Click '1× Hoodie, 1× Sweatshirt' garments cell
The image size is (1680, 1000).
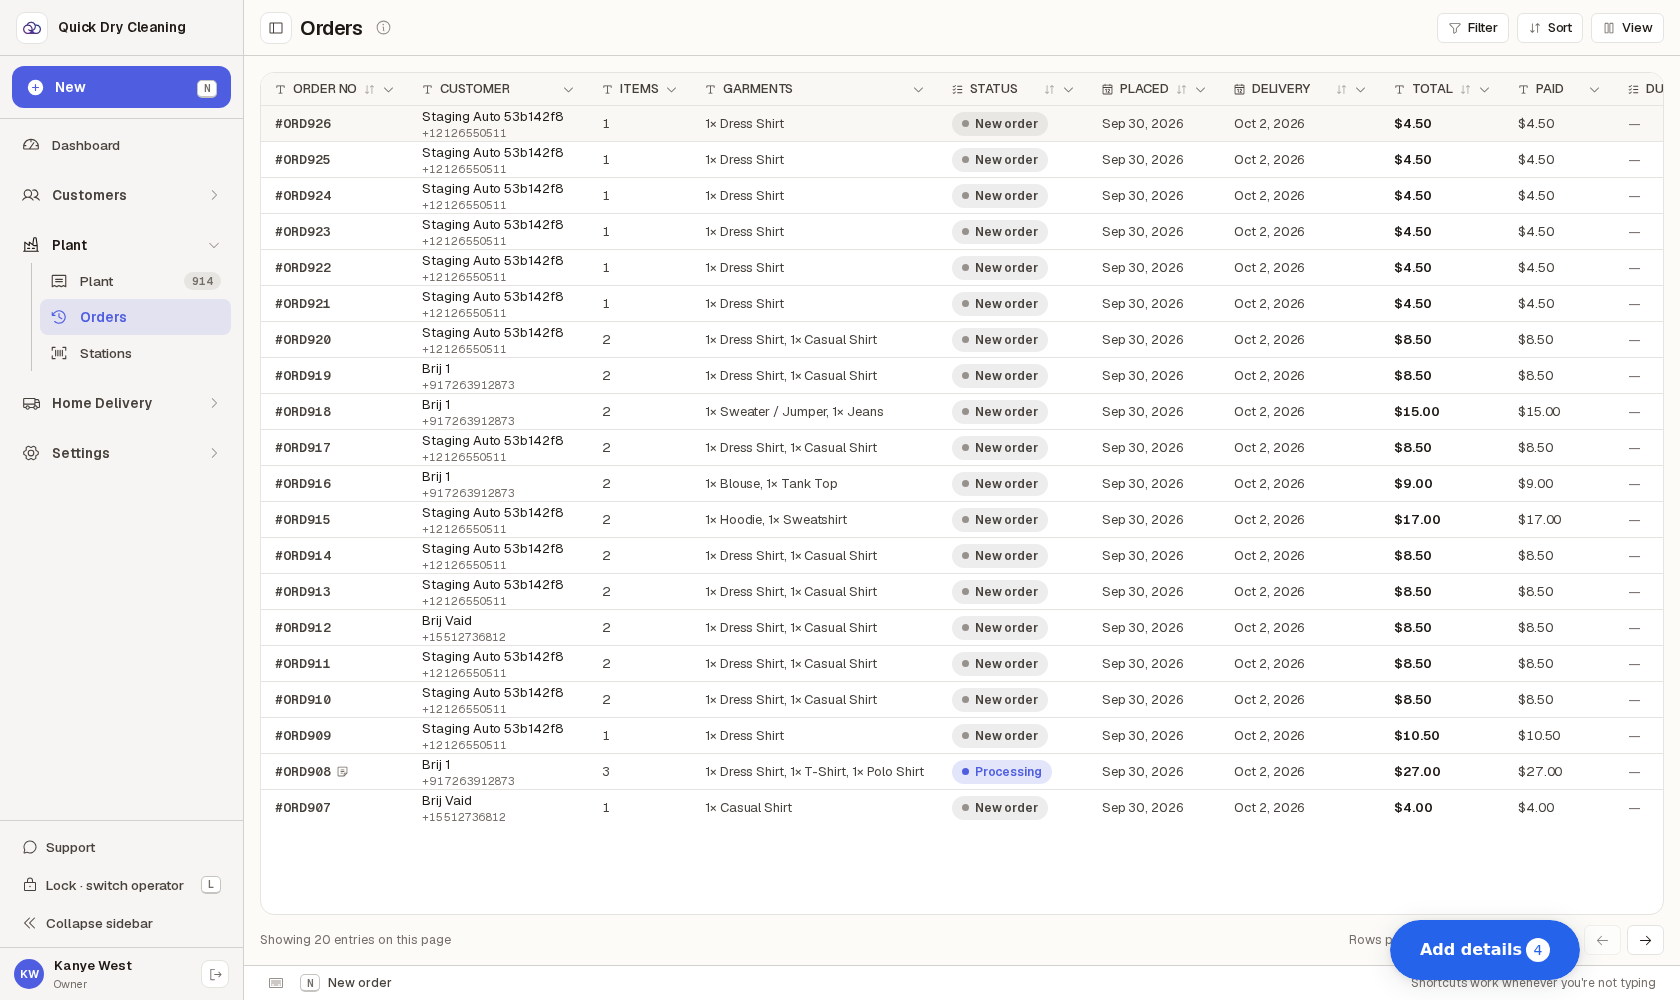pos(776,520)
